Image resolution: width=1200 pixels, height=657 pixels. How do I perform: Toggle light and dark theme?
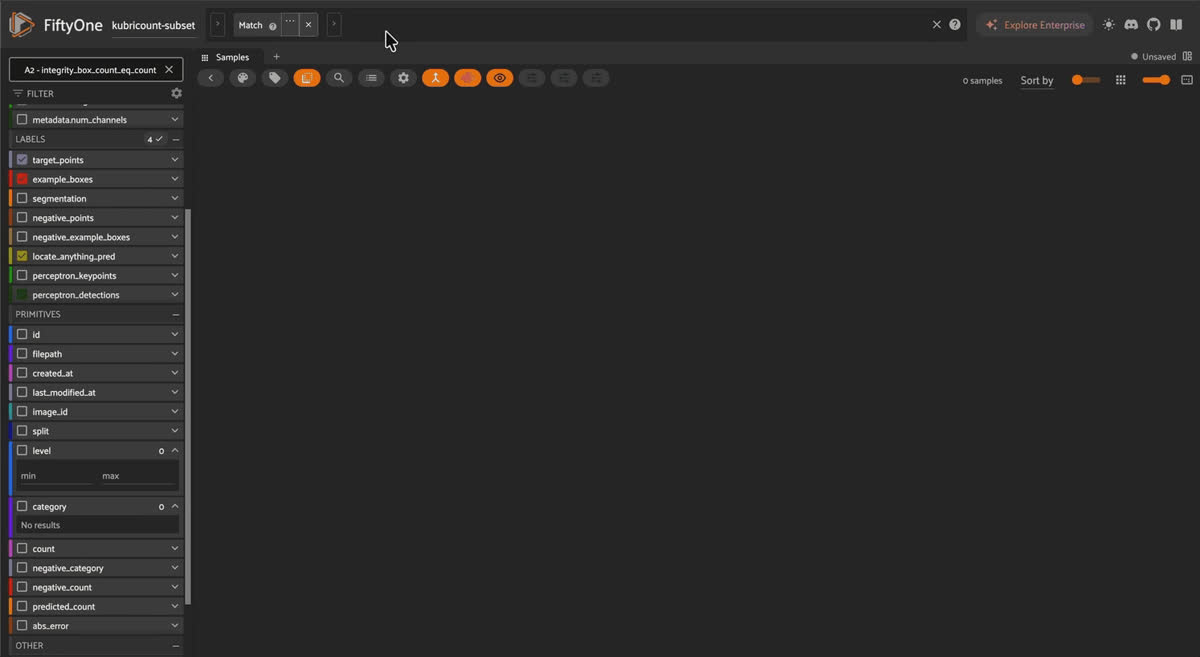pos(1108,25)
